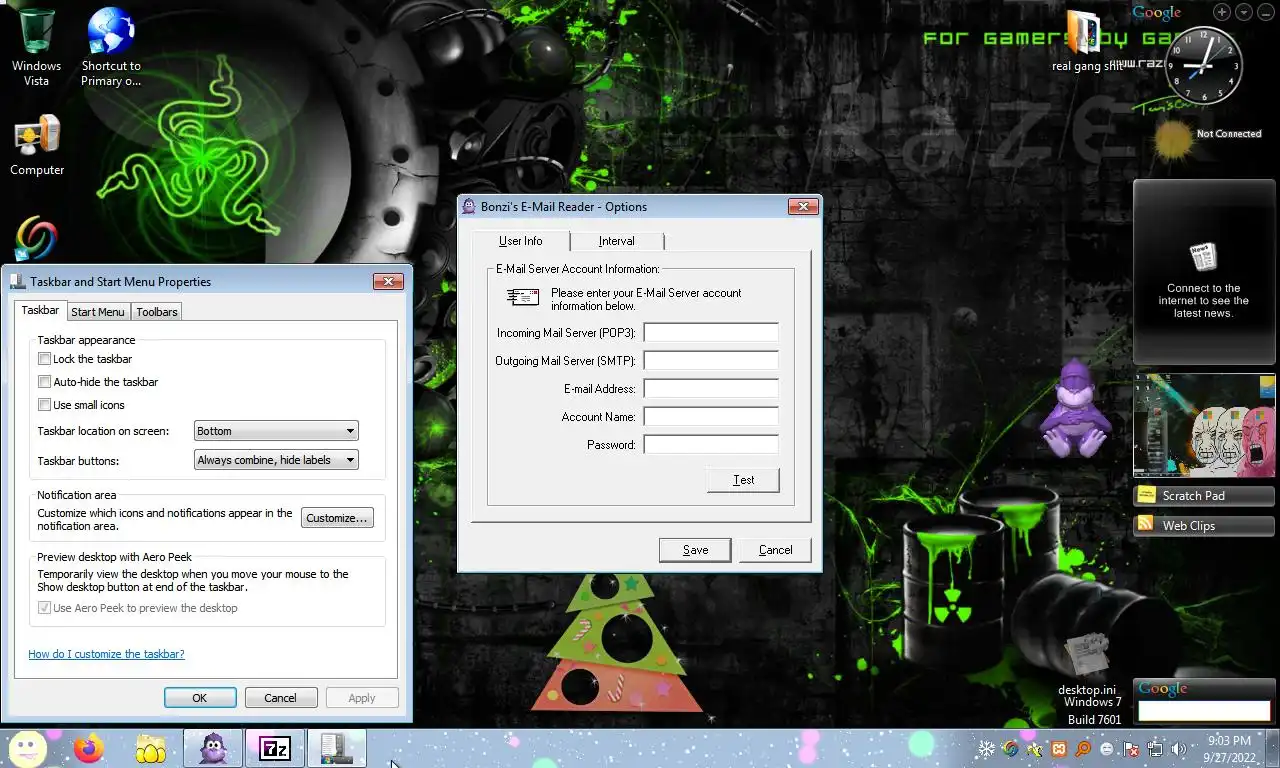Switch to 7-Zip taskbar button
The image size is (1280, 768).
275,748
